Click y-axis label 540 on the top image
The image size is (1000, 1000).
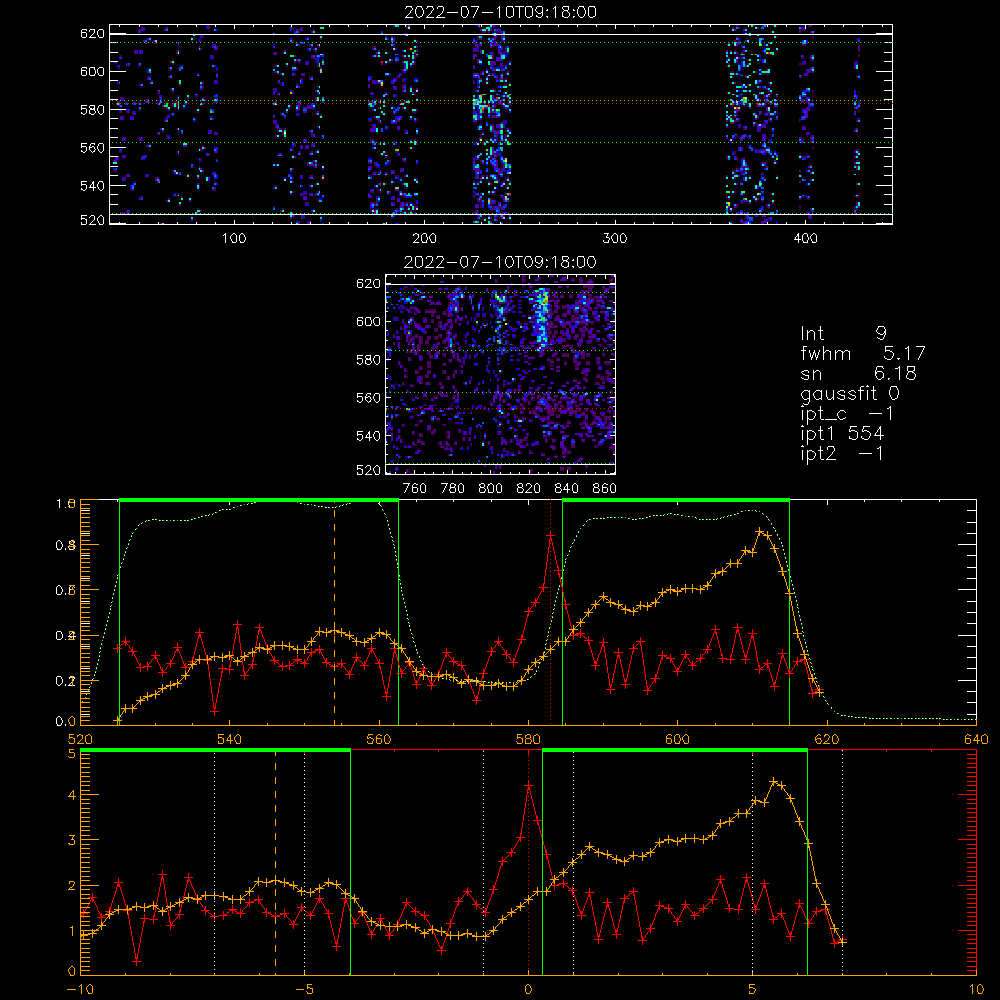92,186
